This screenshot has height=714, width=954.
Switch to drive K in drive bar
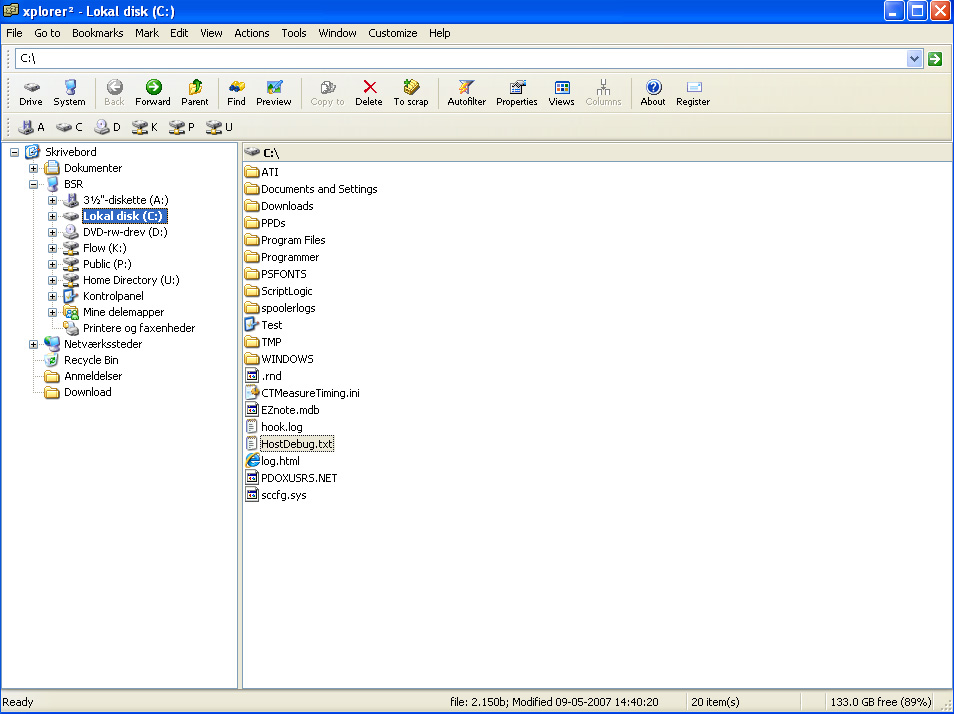pos(145,127)
